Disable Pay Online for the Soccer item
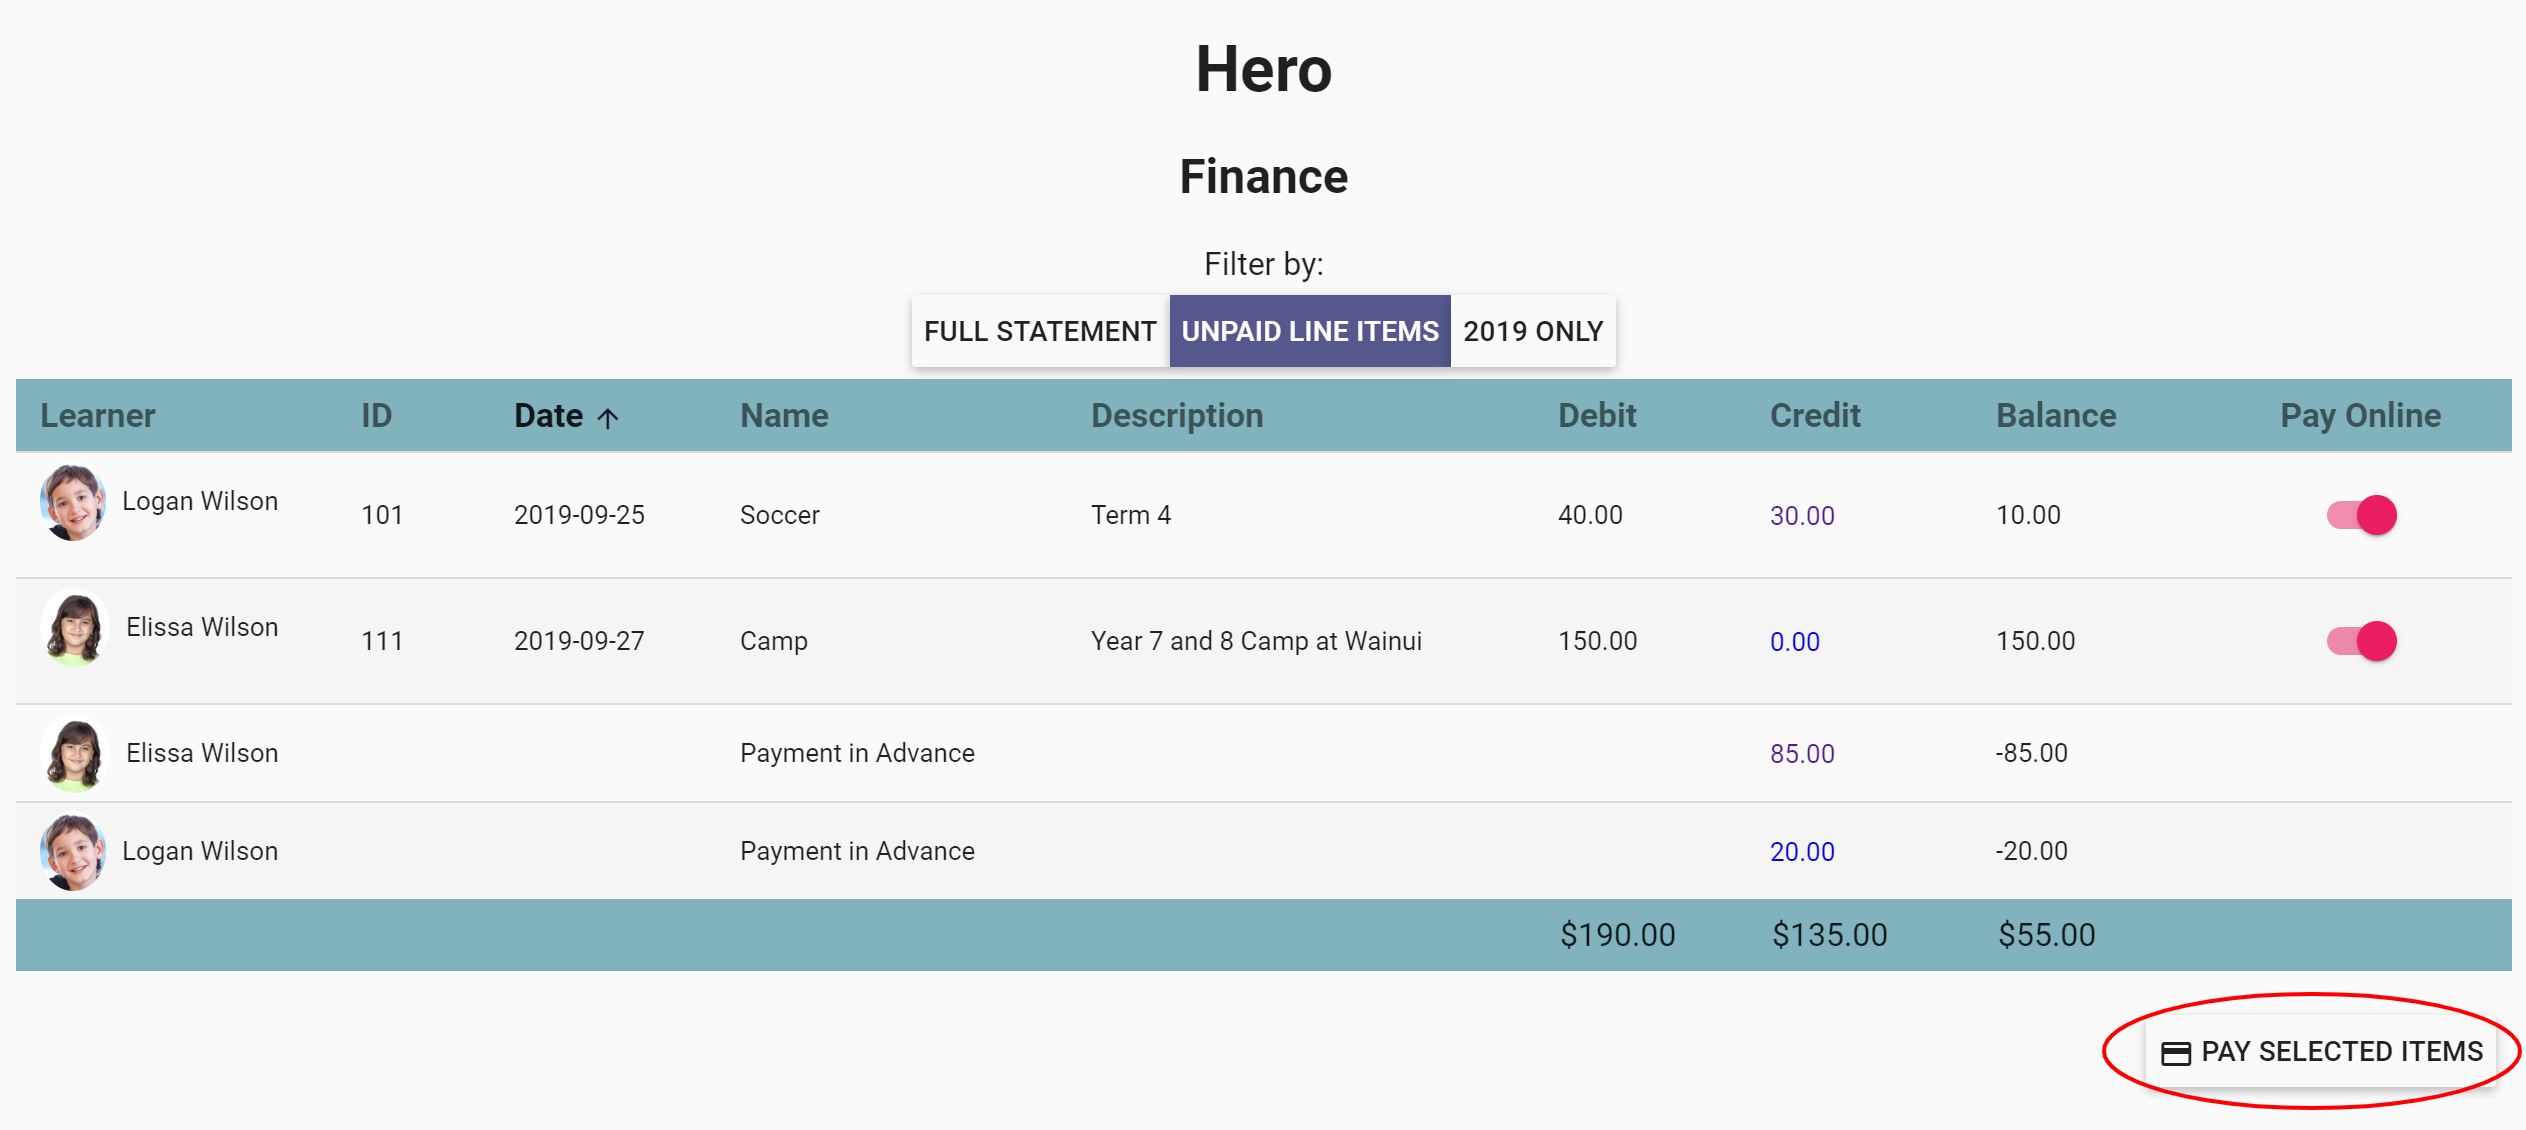 [x=2361, y=516]
